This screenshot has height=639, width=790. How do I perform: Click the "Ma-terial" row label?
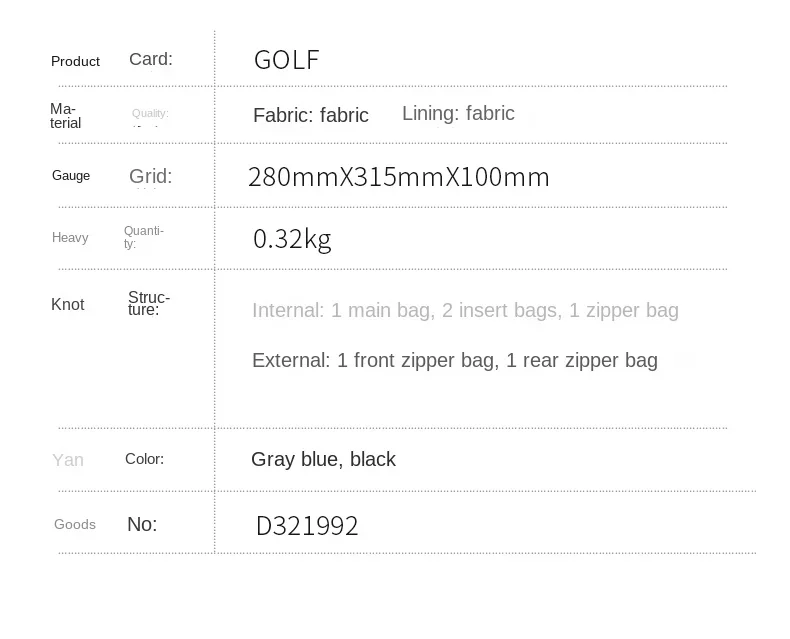point(65,116)
